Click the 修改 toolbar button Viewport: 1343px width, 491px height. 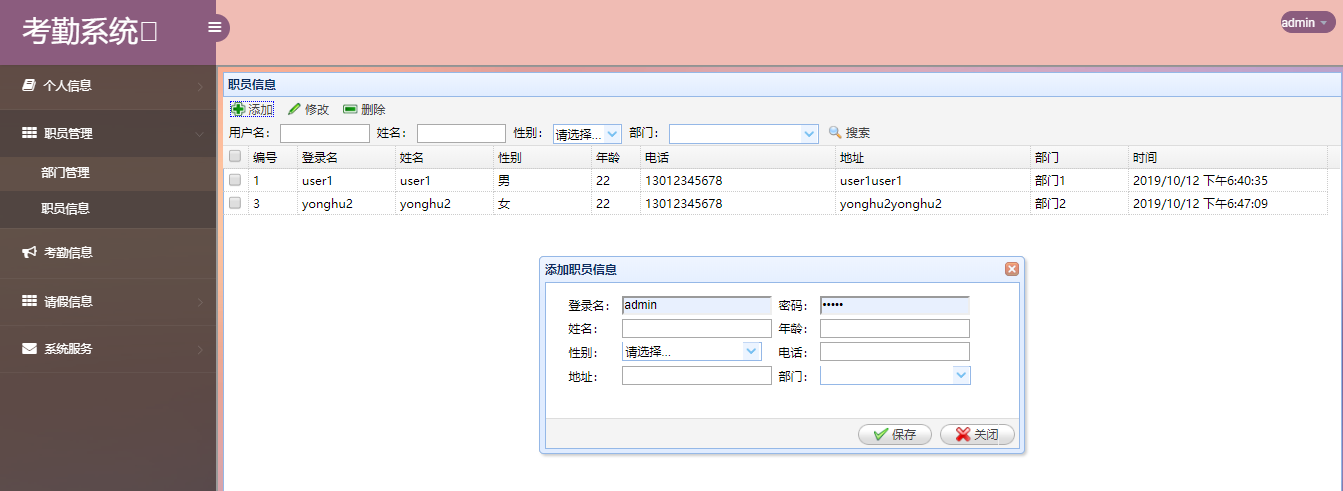tap(308, 109)
